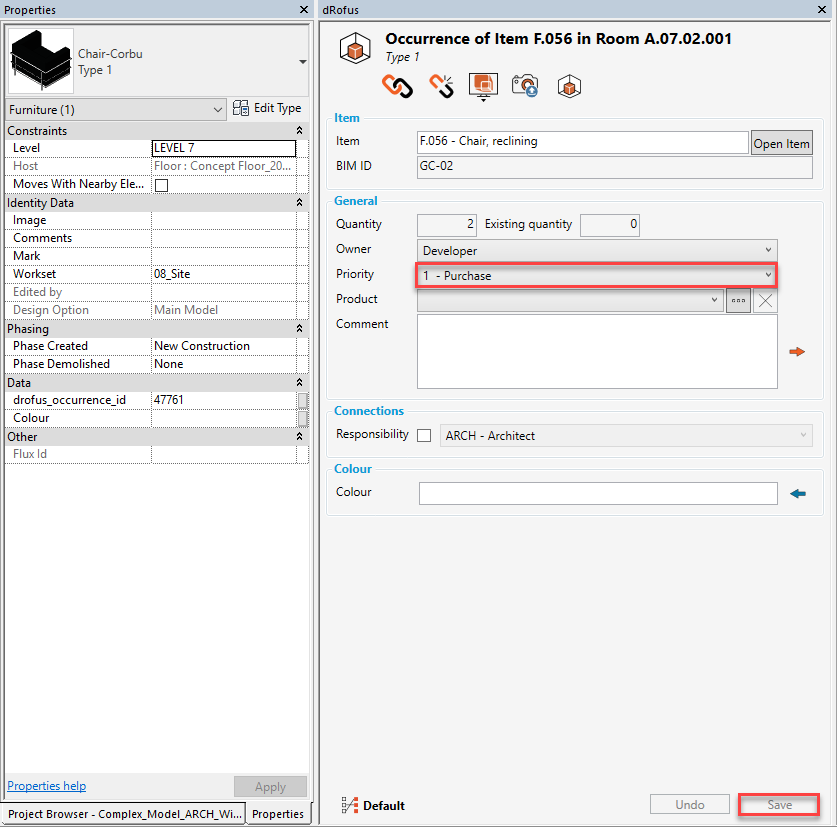Click the Save button
The height and width of the screenshot is (827, 837).
pos(779,804)
